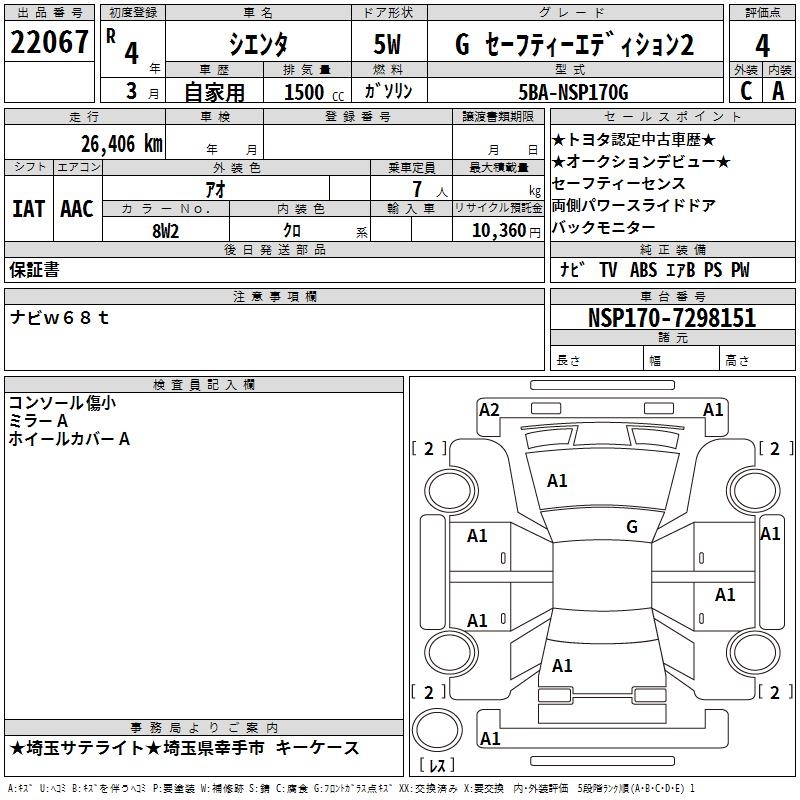Viewport: 800px width, 800px height.
Task: Click the [レス] spare tire label
Action: tap(437, 765)
